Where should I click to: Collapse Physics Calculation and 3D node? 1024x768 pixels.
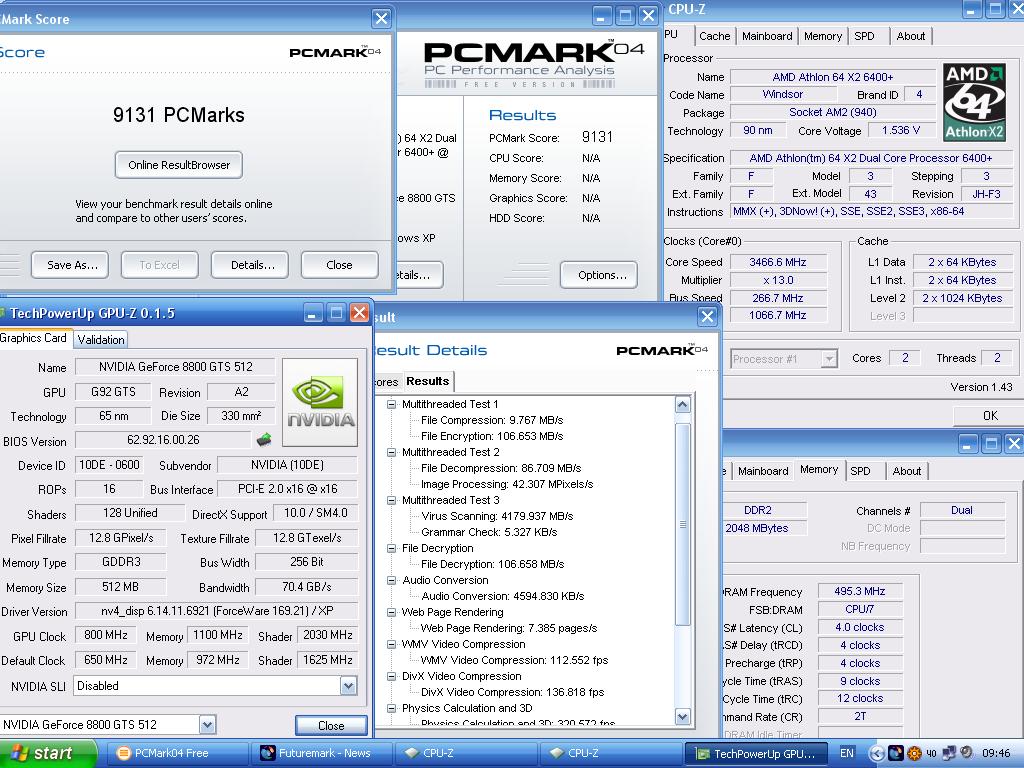pyautogui.click(x=391, y=708)
